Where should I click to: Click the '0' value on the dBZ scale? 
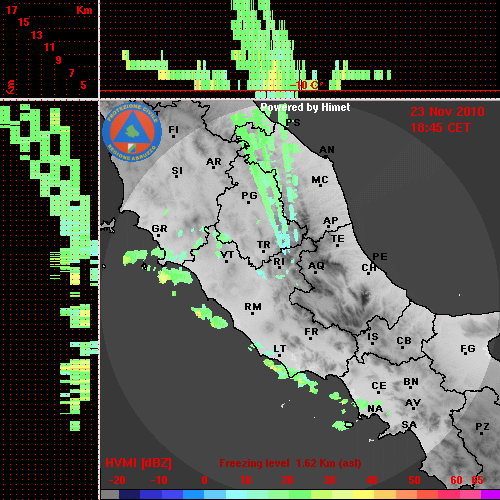tap(204, 480)
